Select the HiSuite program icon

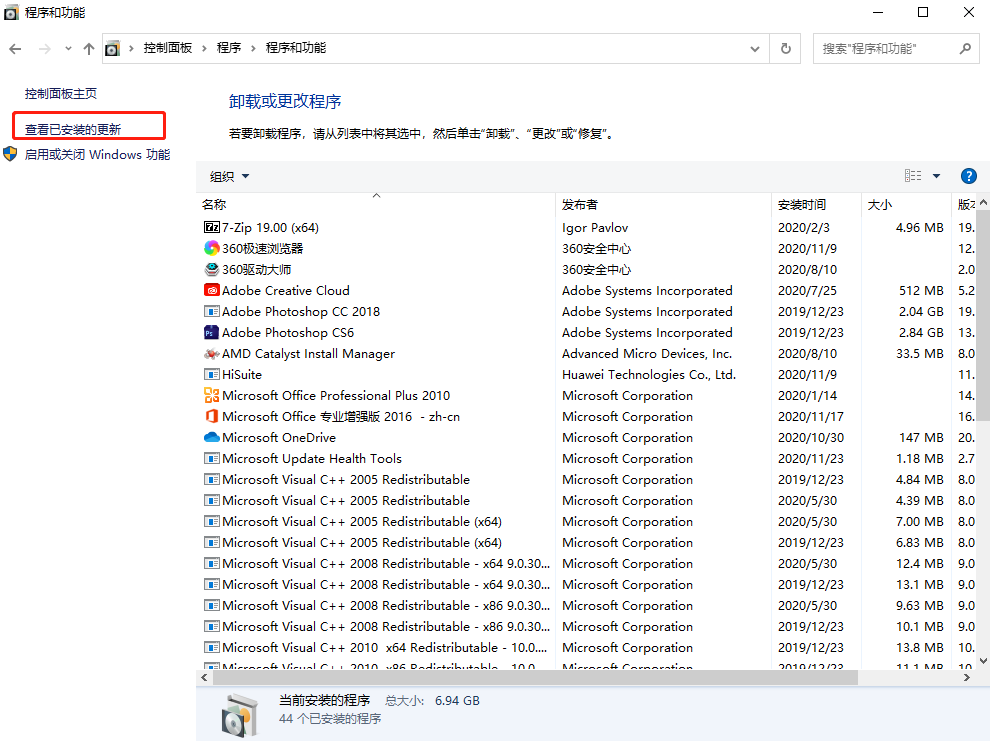(x=211, y=374)
